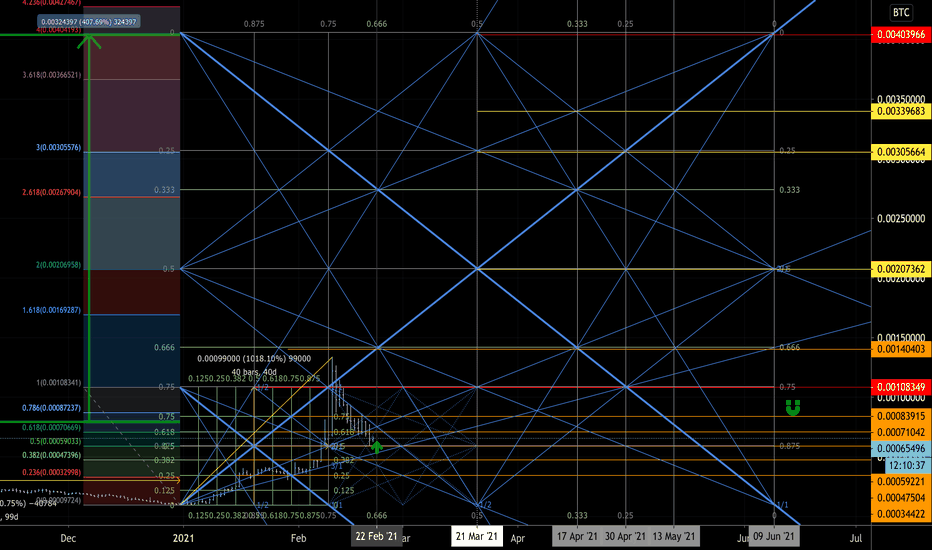The width and height of the screenshot is (932, 550).
Task: Select the 1.618(0.00169287) Fibonacci label
Action: [52, 310]
